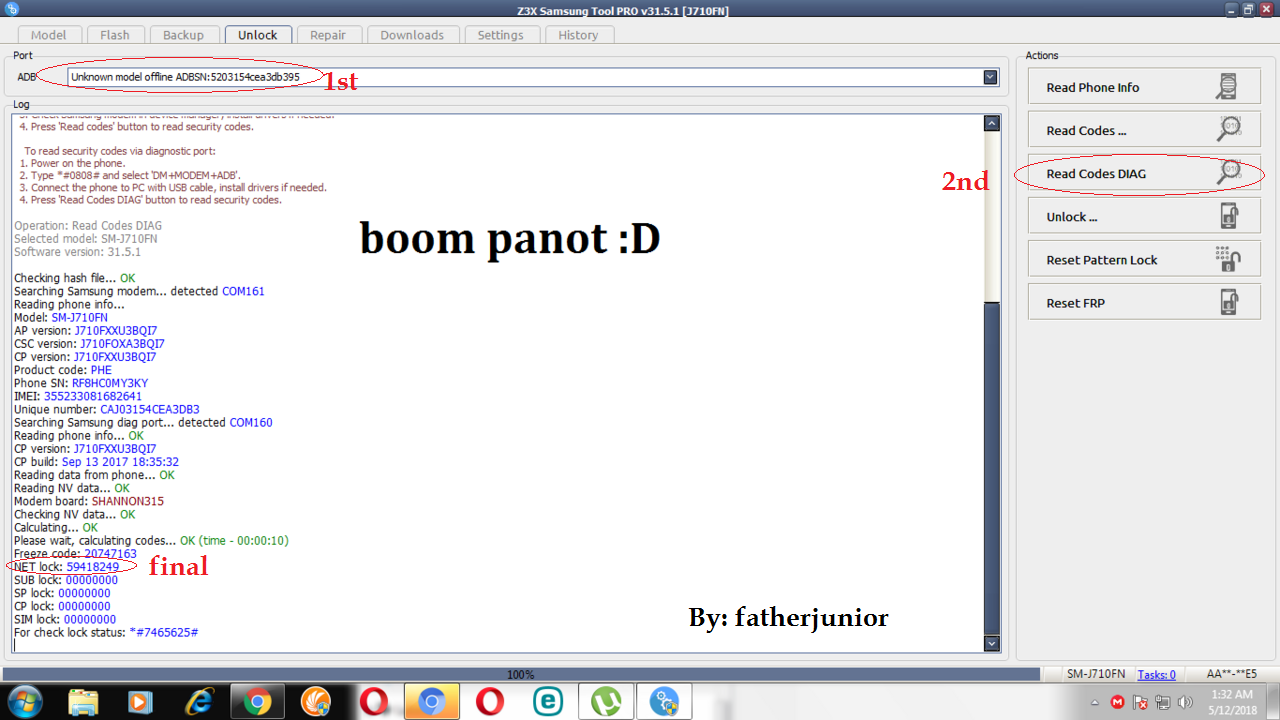Image resolution: width=1280 pixels, height=720 pixels.
Task: Open the green ESET taskbar icon
Action: (x=547, y=702)
